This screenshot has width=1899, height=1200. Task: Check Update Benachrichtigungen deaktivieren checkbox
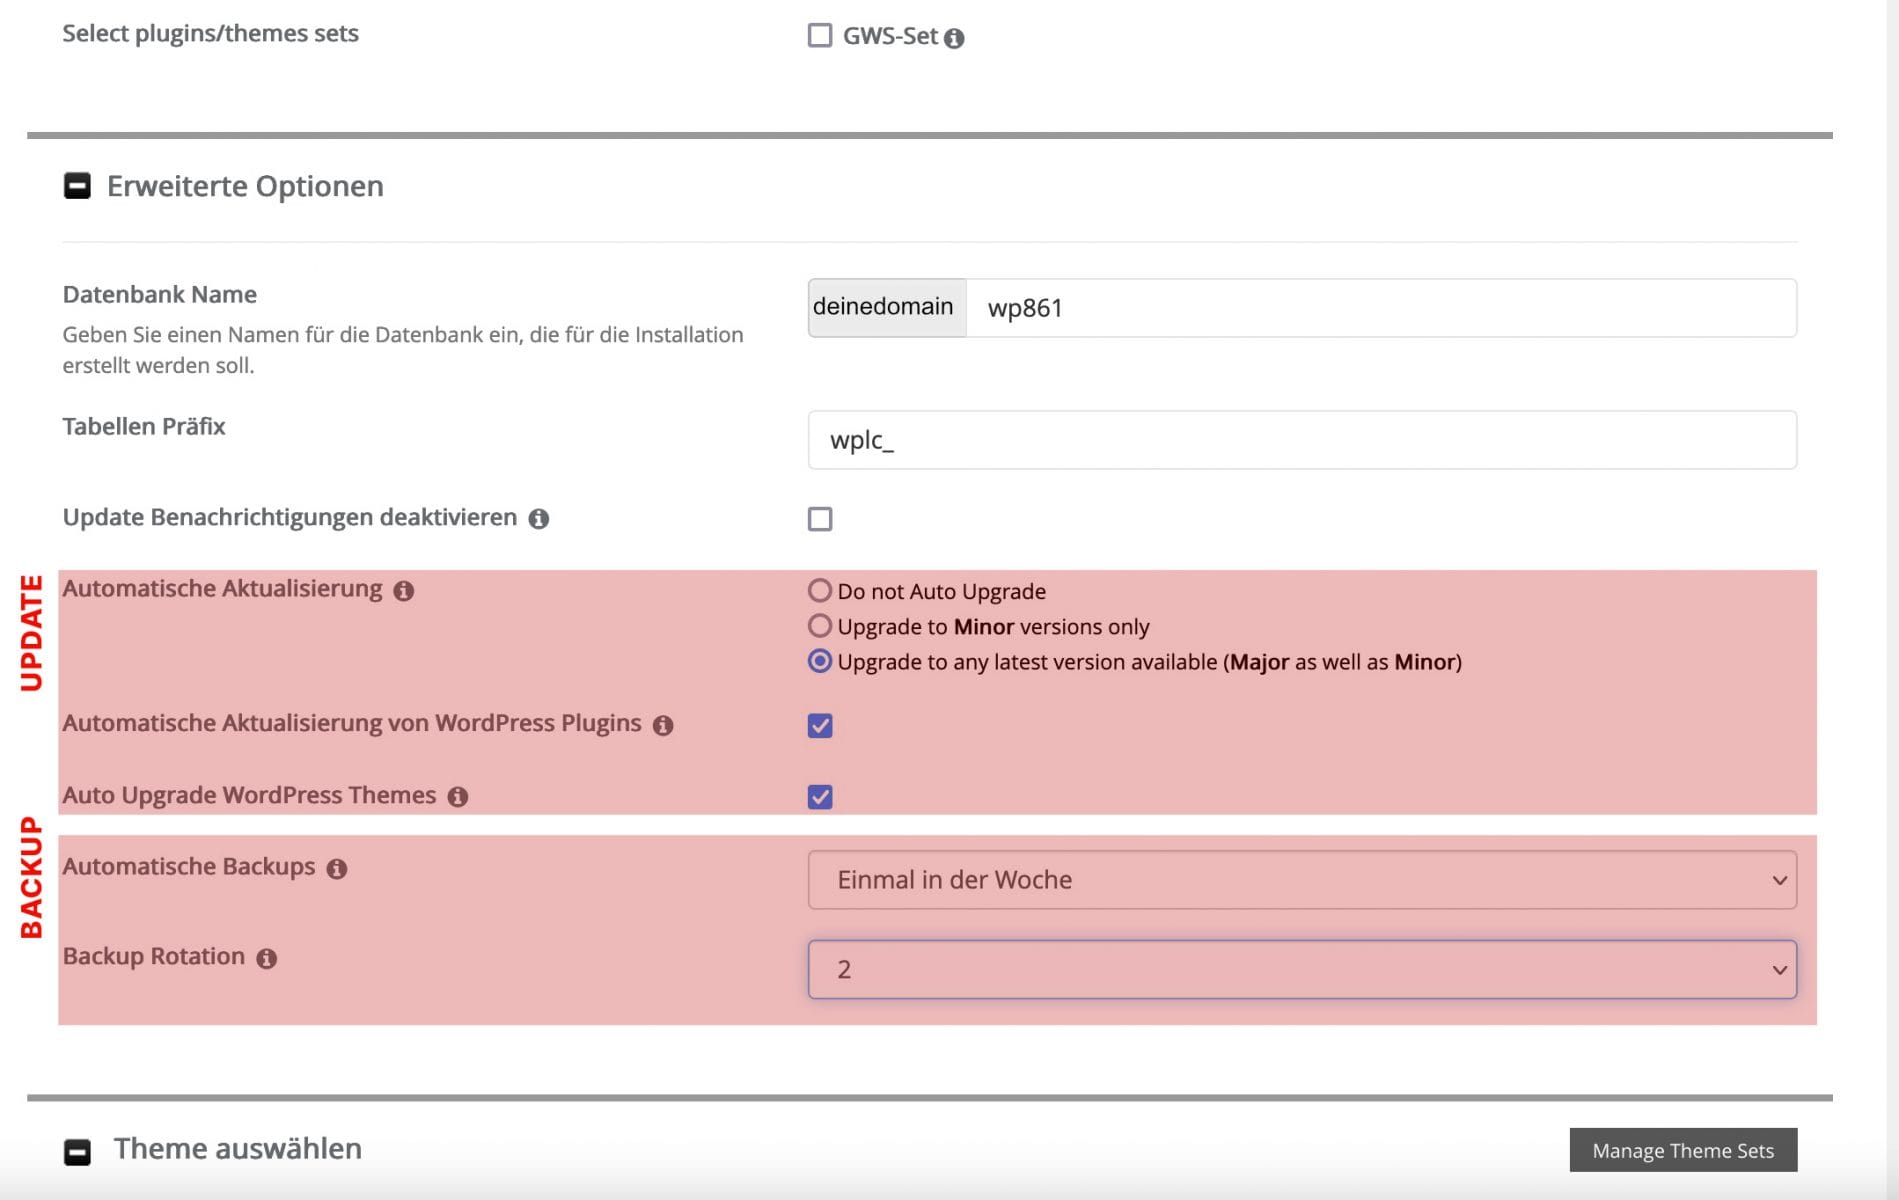click(819, 519)
